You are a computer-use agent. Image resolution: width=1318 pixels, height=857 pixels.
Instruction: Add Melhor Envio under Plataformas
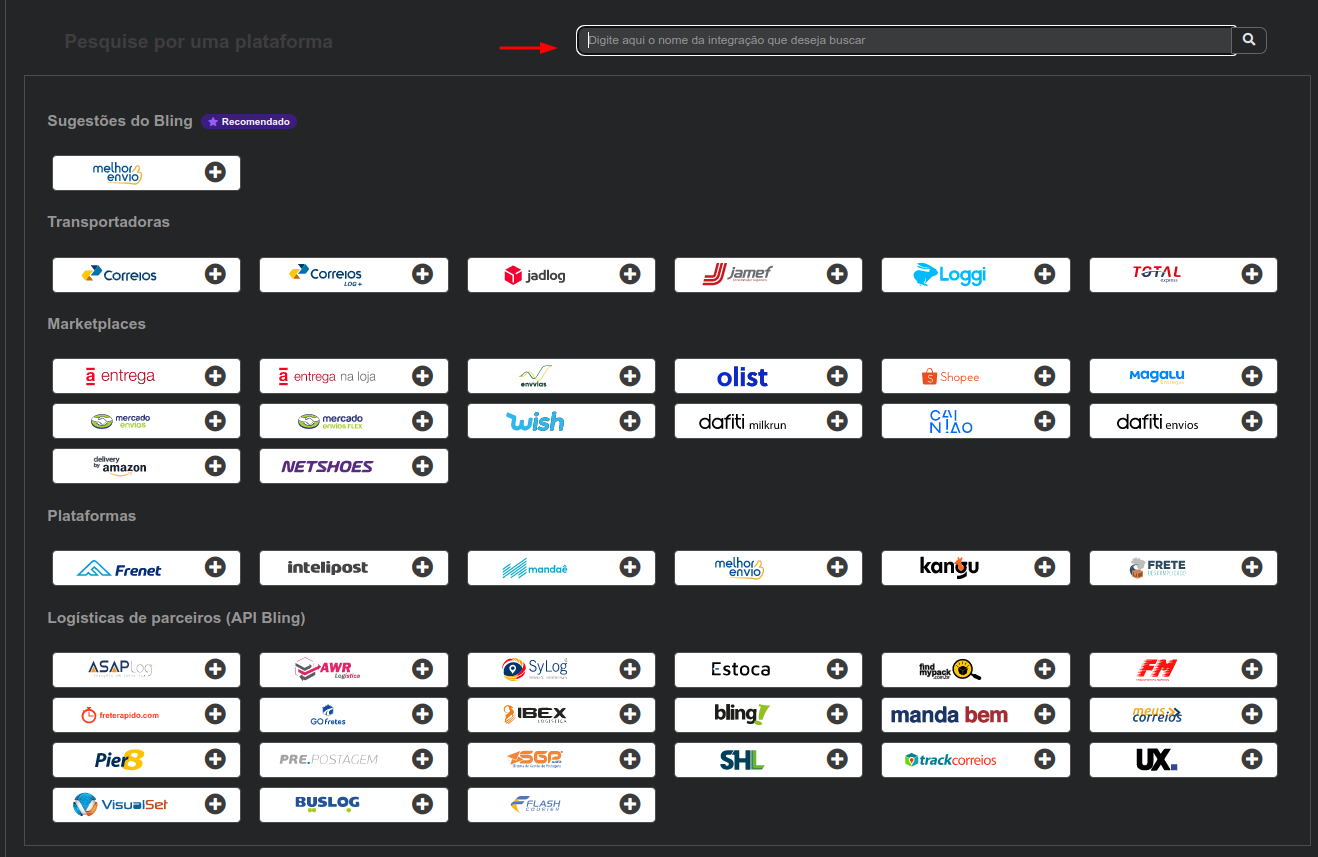point(837,568)
